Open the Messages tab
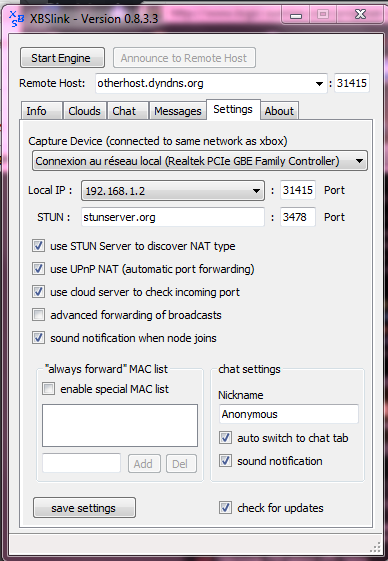This screenshot has height=561, width=388. [x=178, y=111]
